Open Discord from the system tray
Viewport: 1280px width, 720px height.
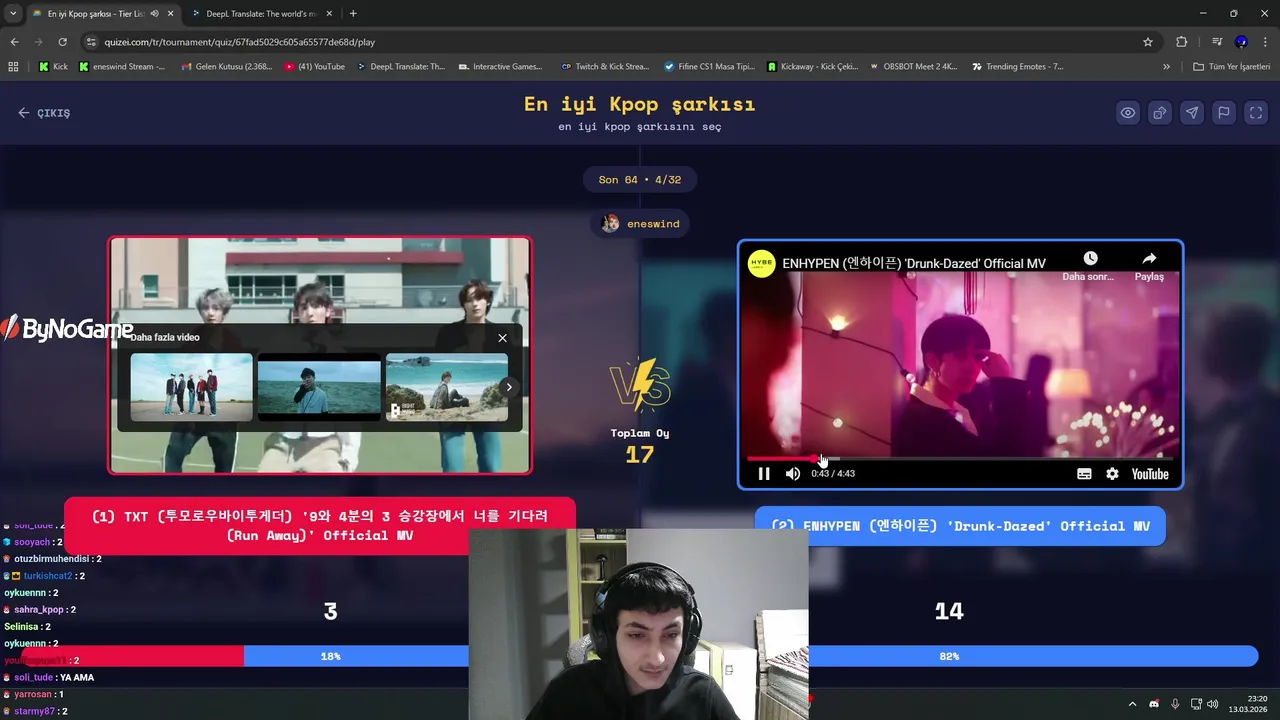pyautogui.click(x=1154, y=704)
